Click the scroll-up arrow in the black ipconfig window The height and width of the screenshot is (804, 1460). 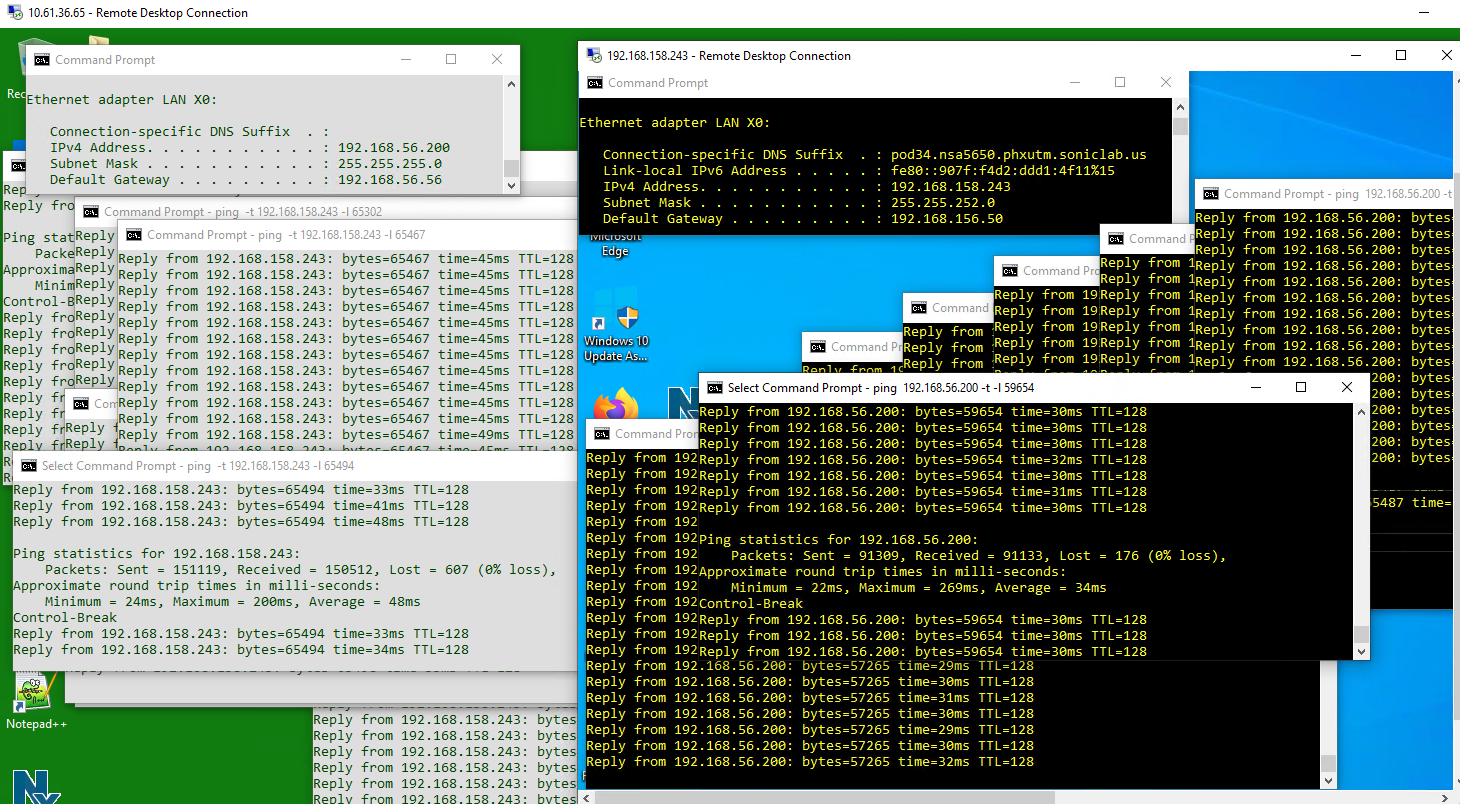pos(1180,107)
